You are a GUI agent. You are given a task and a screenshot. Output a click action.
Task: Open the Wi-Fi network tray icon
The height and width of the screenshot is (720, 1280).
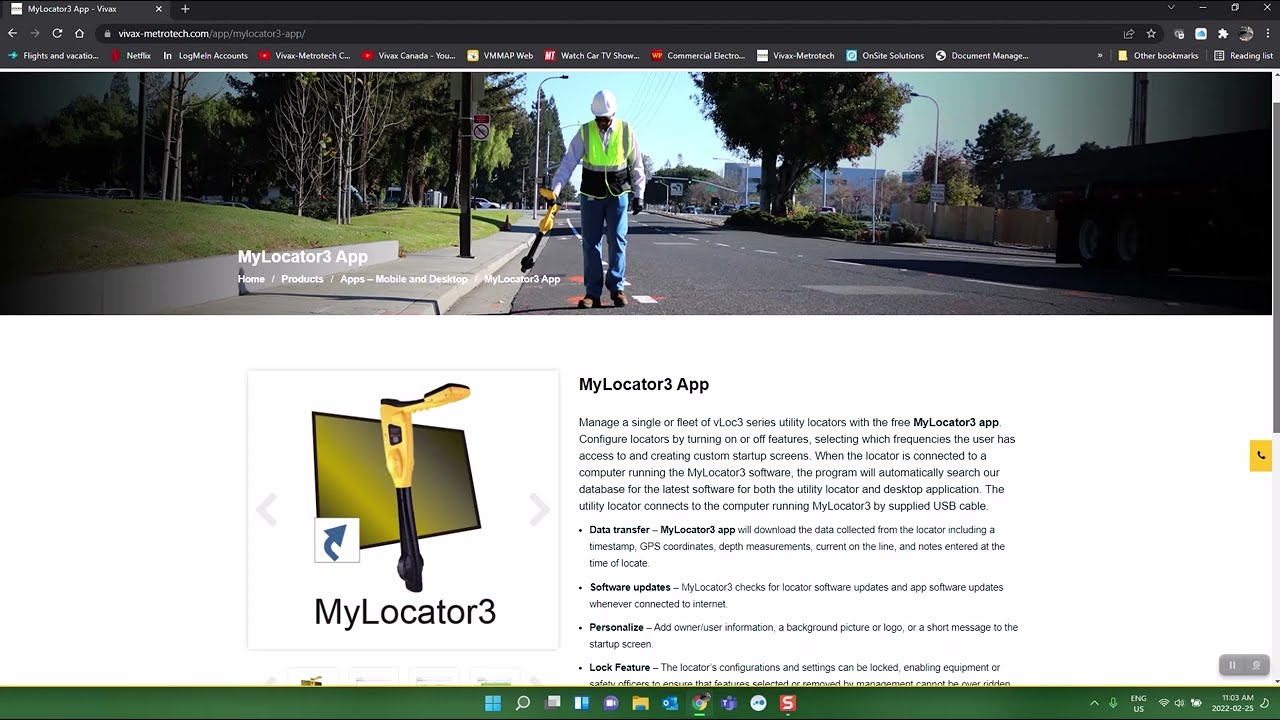coord(1164,703)
